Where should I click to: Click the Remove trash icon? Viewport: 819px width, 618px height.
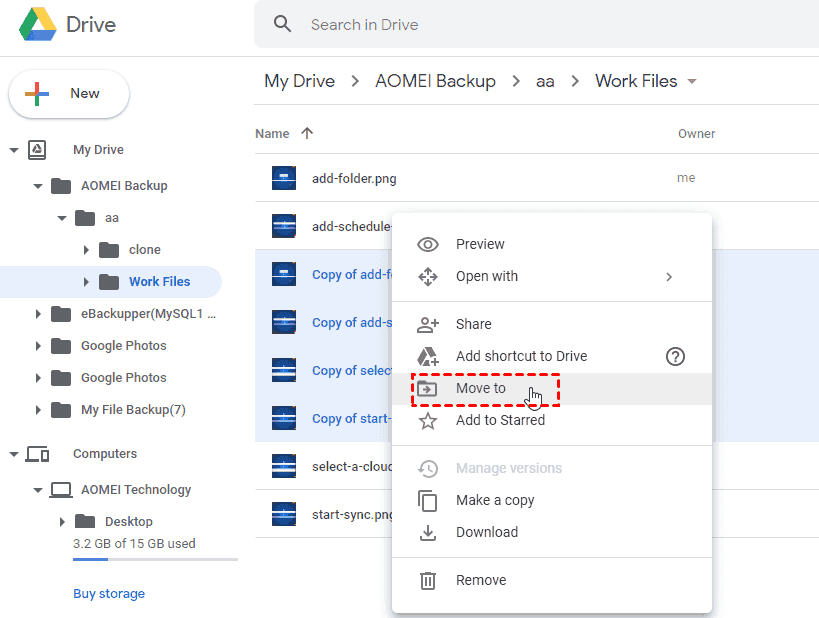(428, 580)
